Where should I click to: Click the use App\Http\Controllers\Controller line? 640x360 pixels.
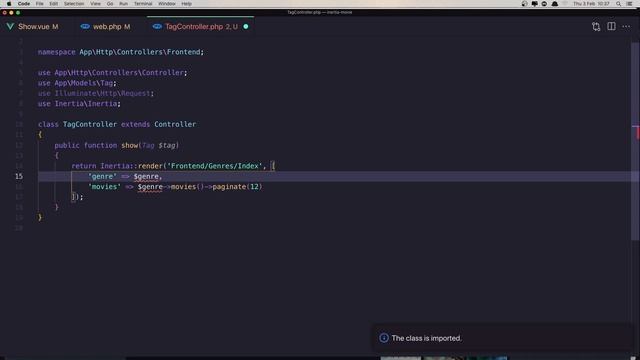pos(113,73)
